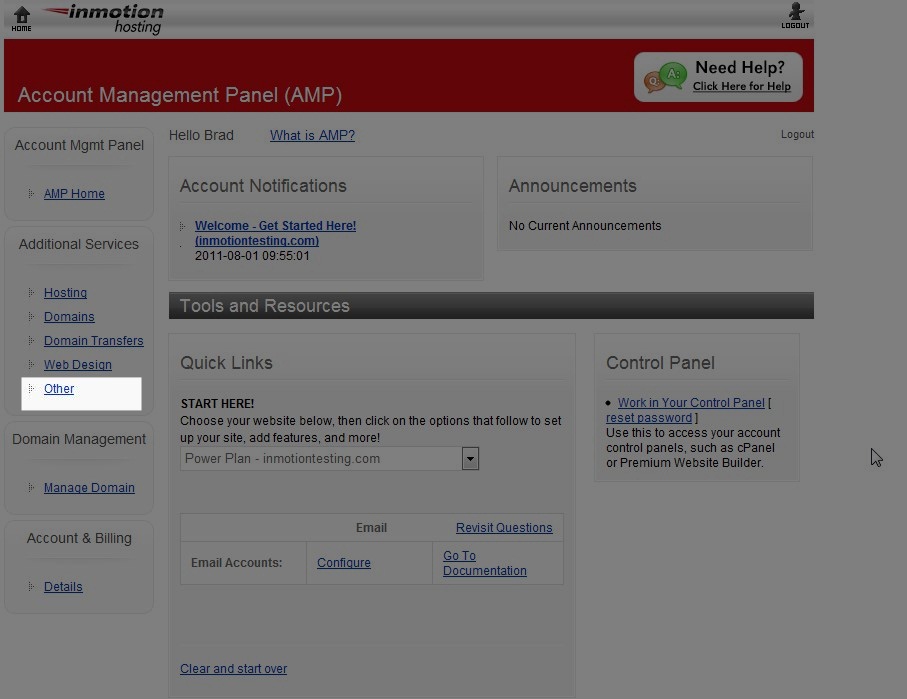The image size is (907, 699).
Task: Click the Email Accounts: row label
Action: [x=237, y=562]
